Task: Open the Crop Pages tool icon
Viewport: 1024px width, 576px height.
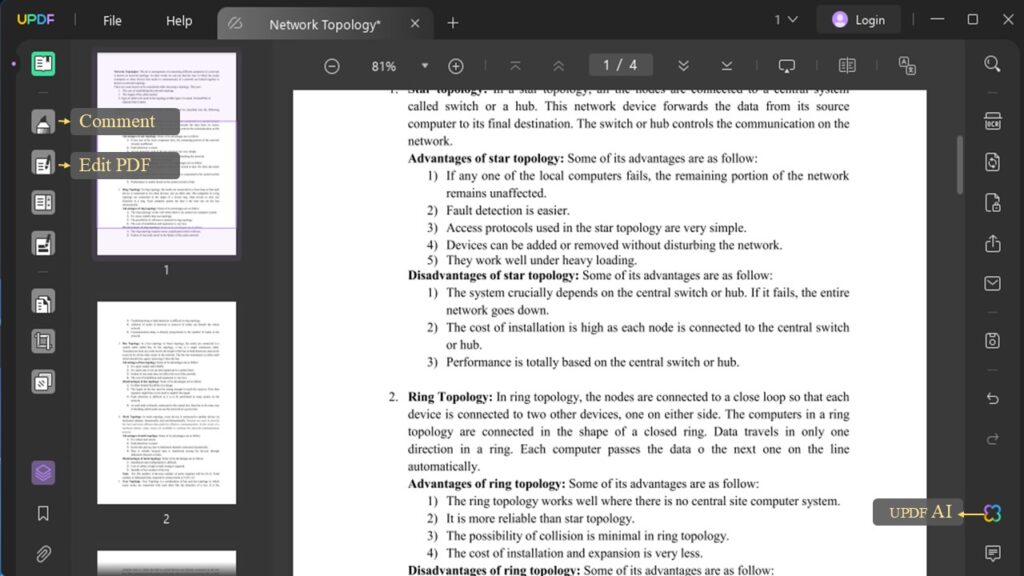Action: click(x=43, y=342)
